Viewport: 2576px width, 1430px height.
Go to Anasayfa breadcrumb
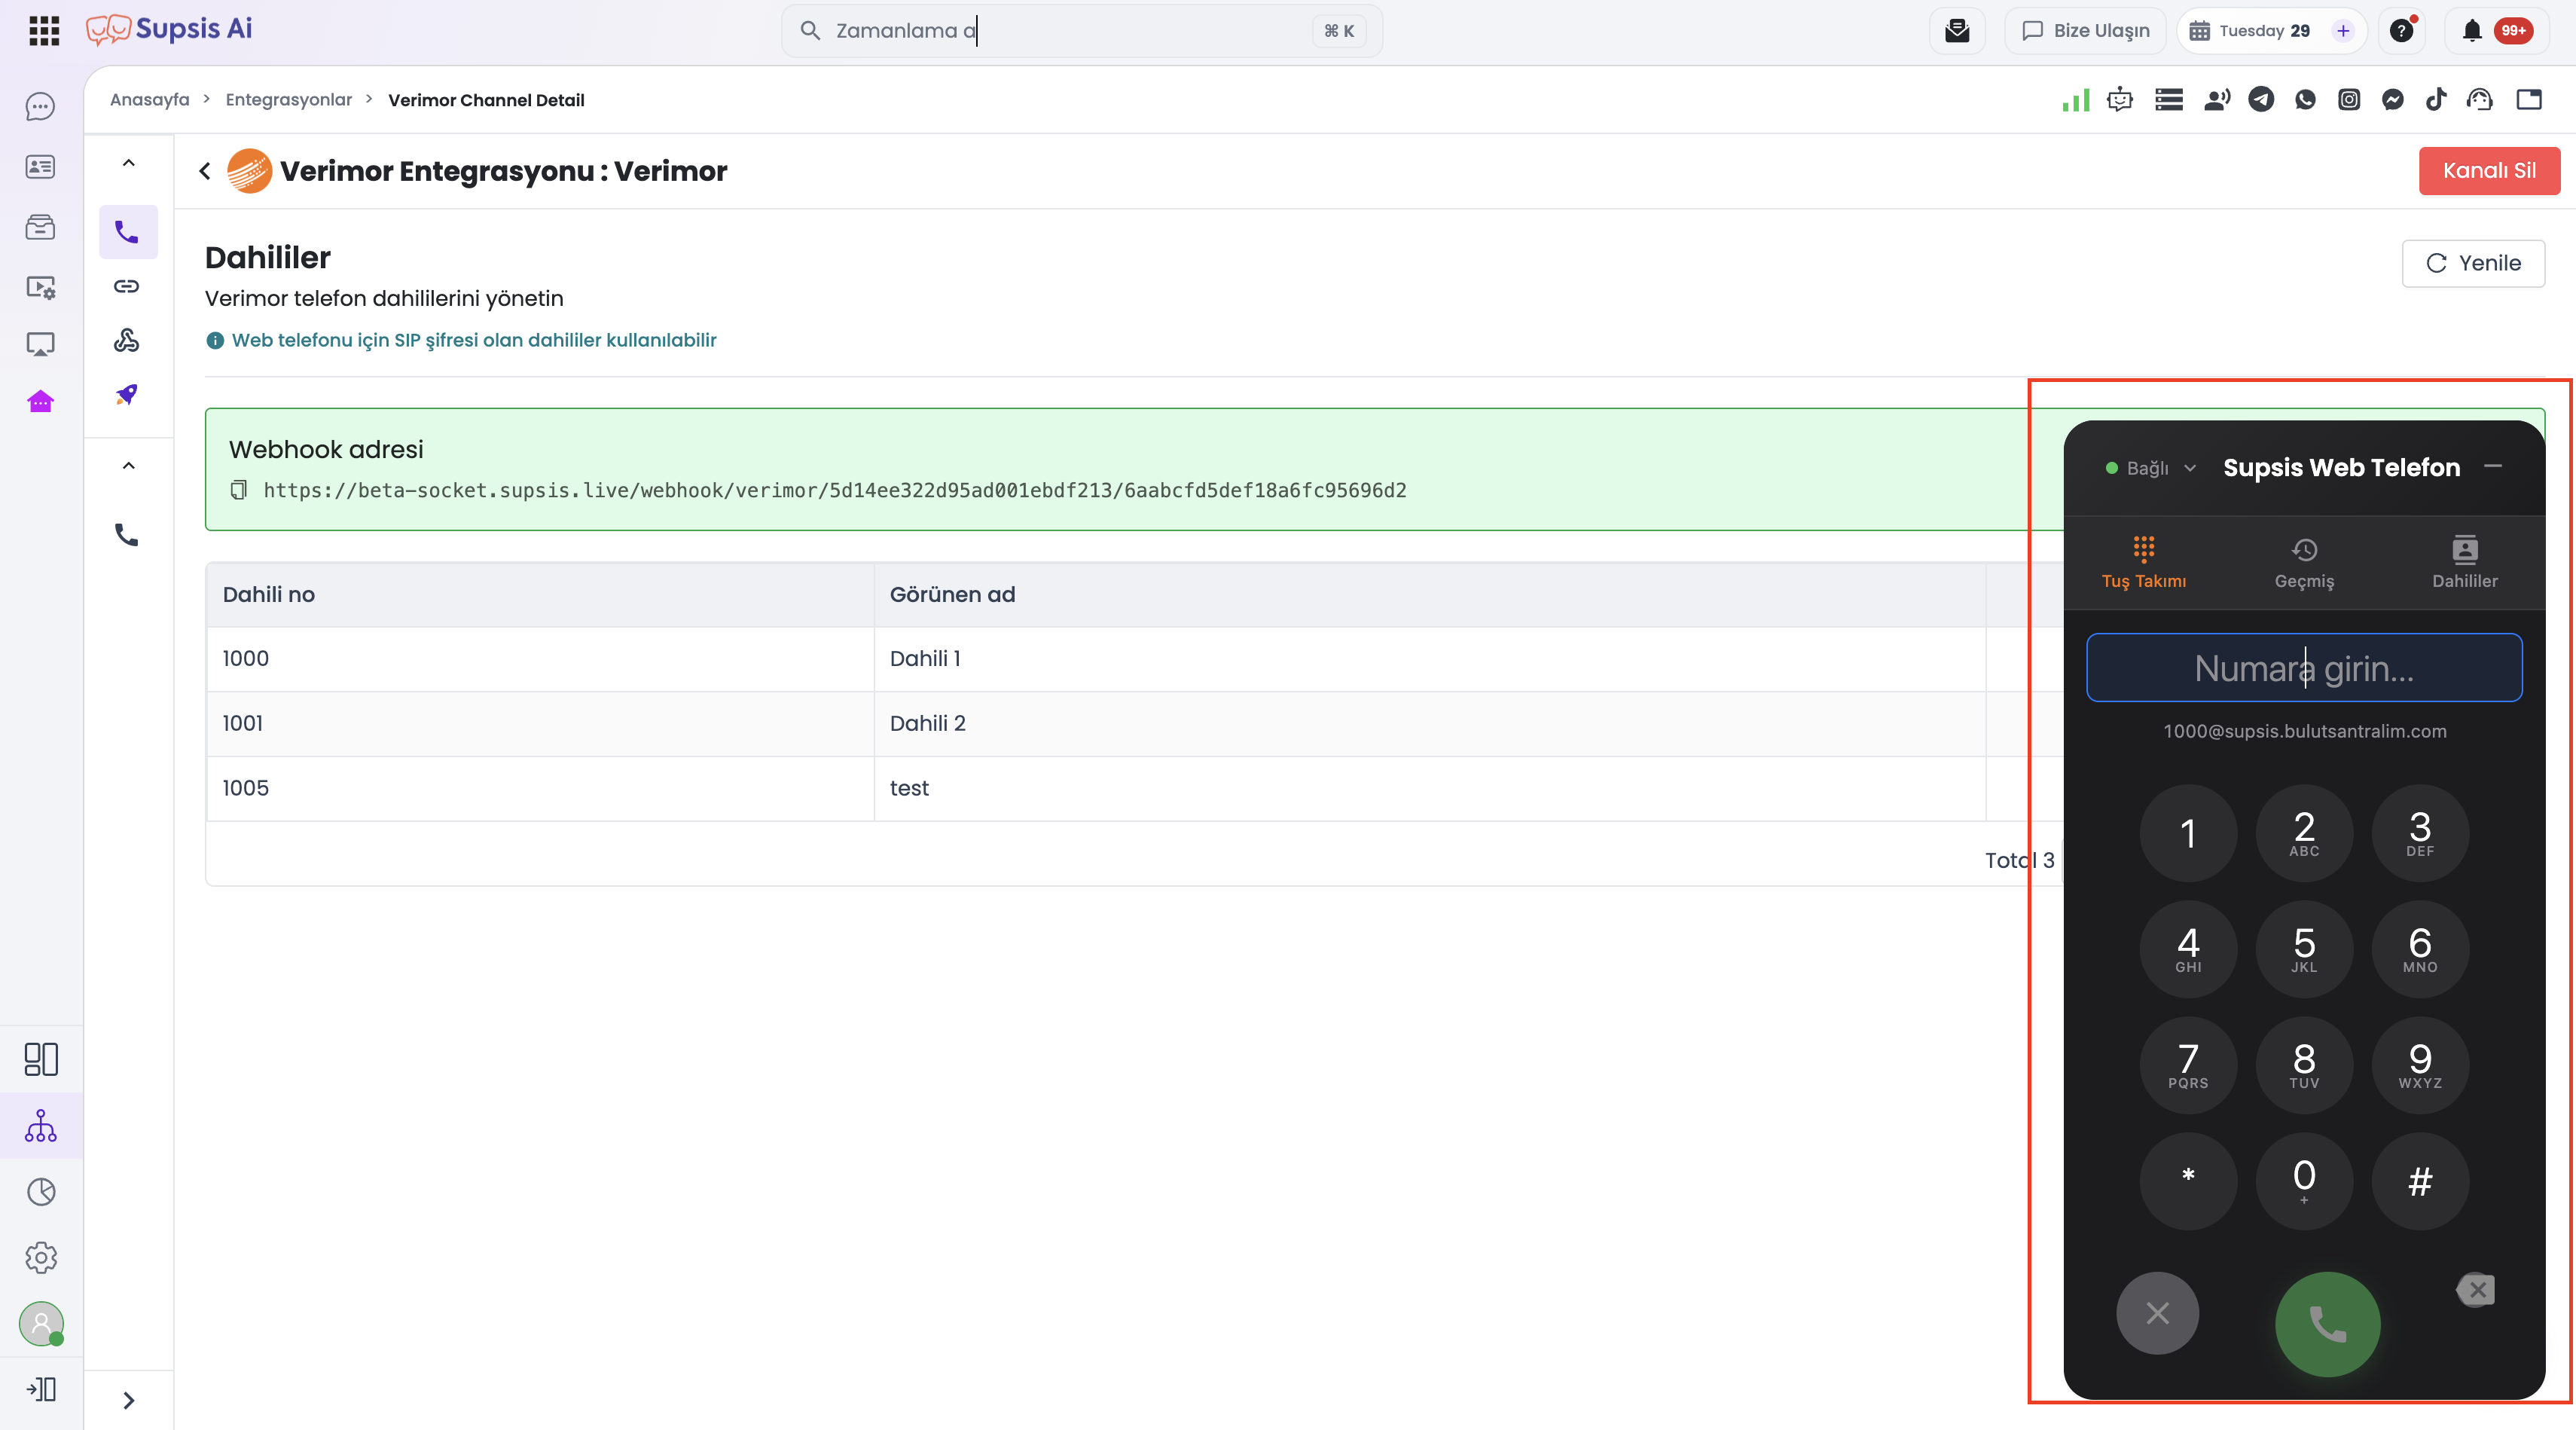149,100
